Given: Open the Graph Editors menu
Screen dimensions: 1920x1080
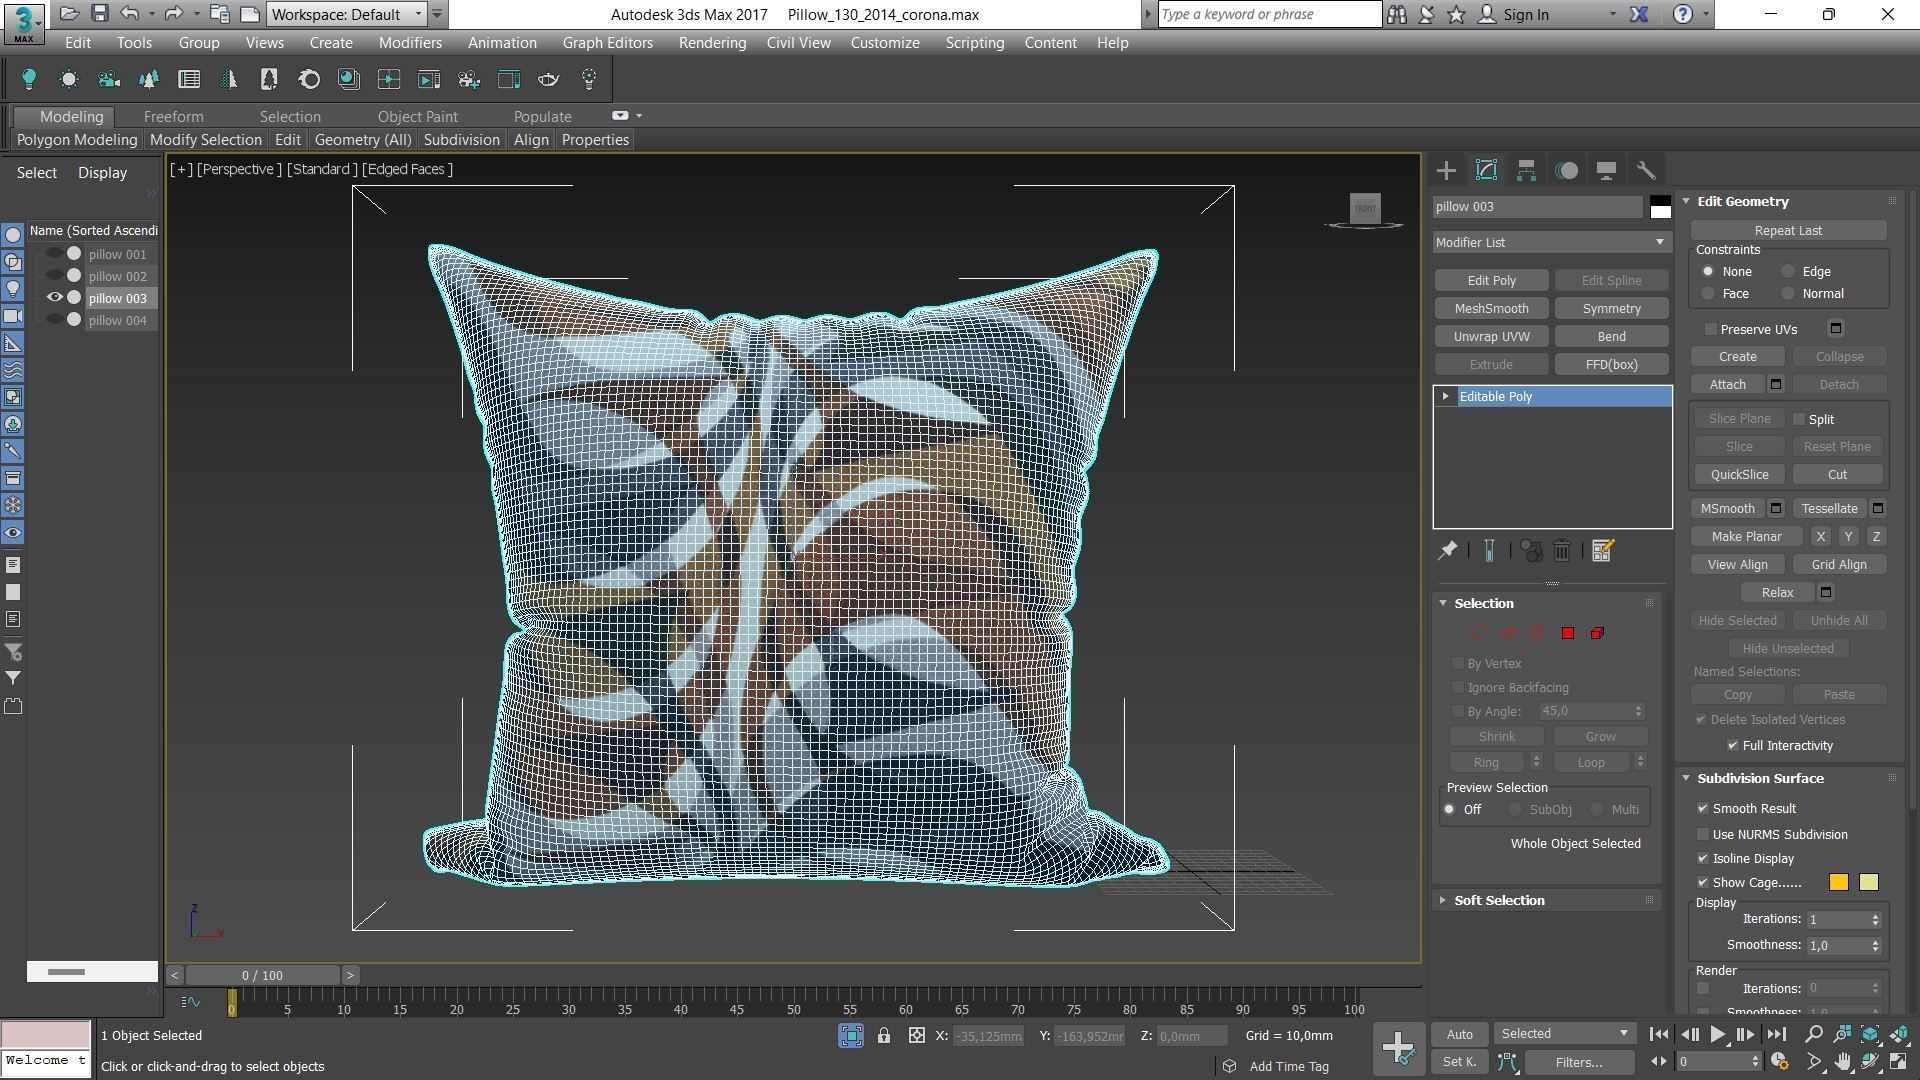Looking at the screenshot, I should (607, 43).
